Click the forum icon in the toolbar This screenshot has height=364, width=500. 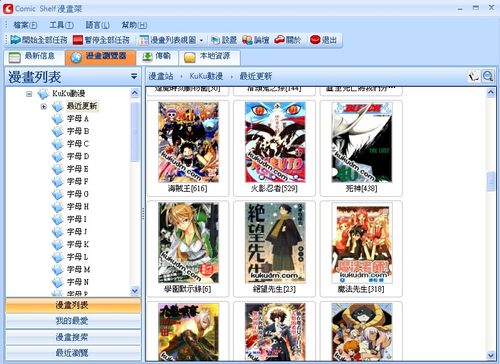[x=247, y=40]
